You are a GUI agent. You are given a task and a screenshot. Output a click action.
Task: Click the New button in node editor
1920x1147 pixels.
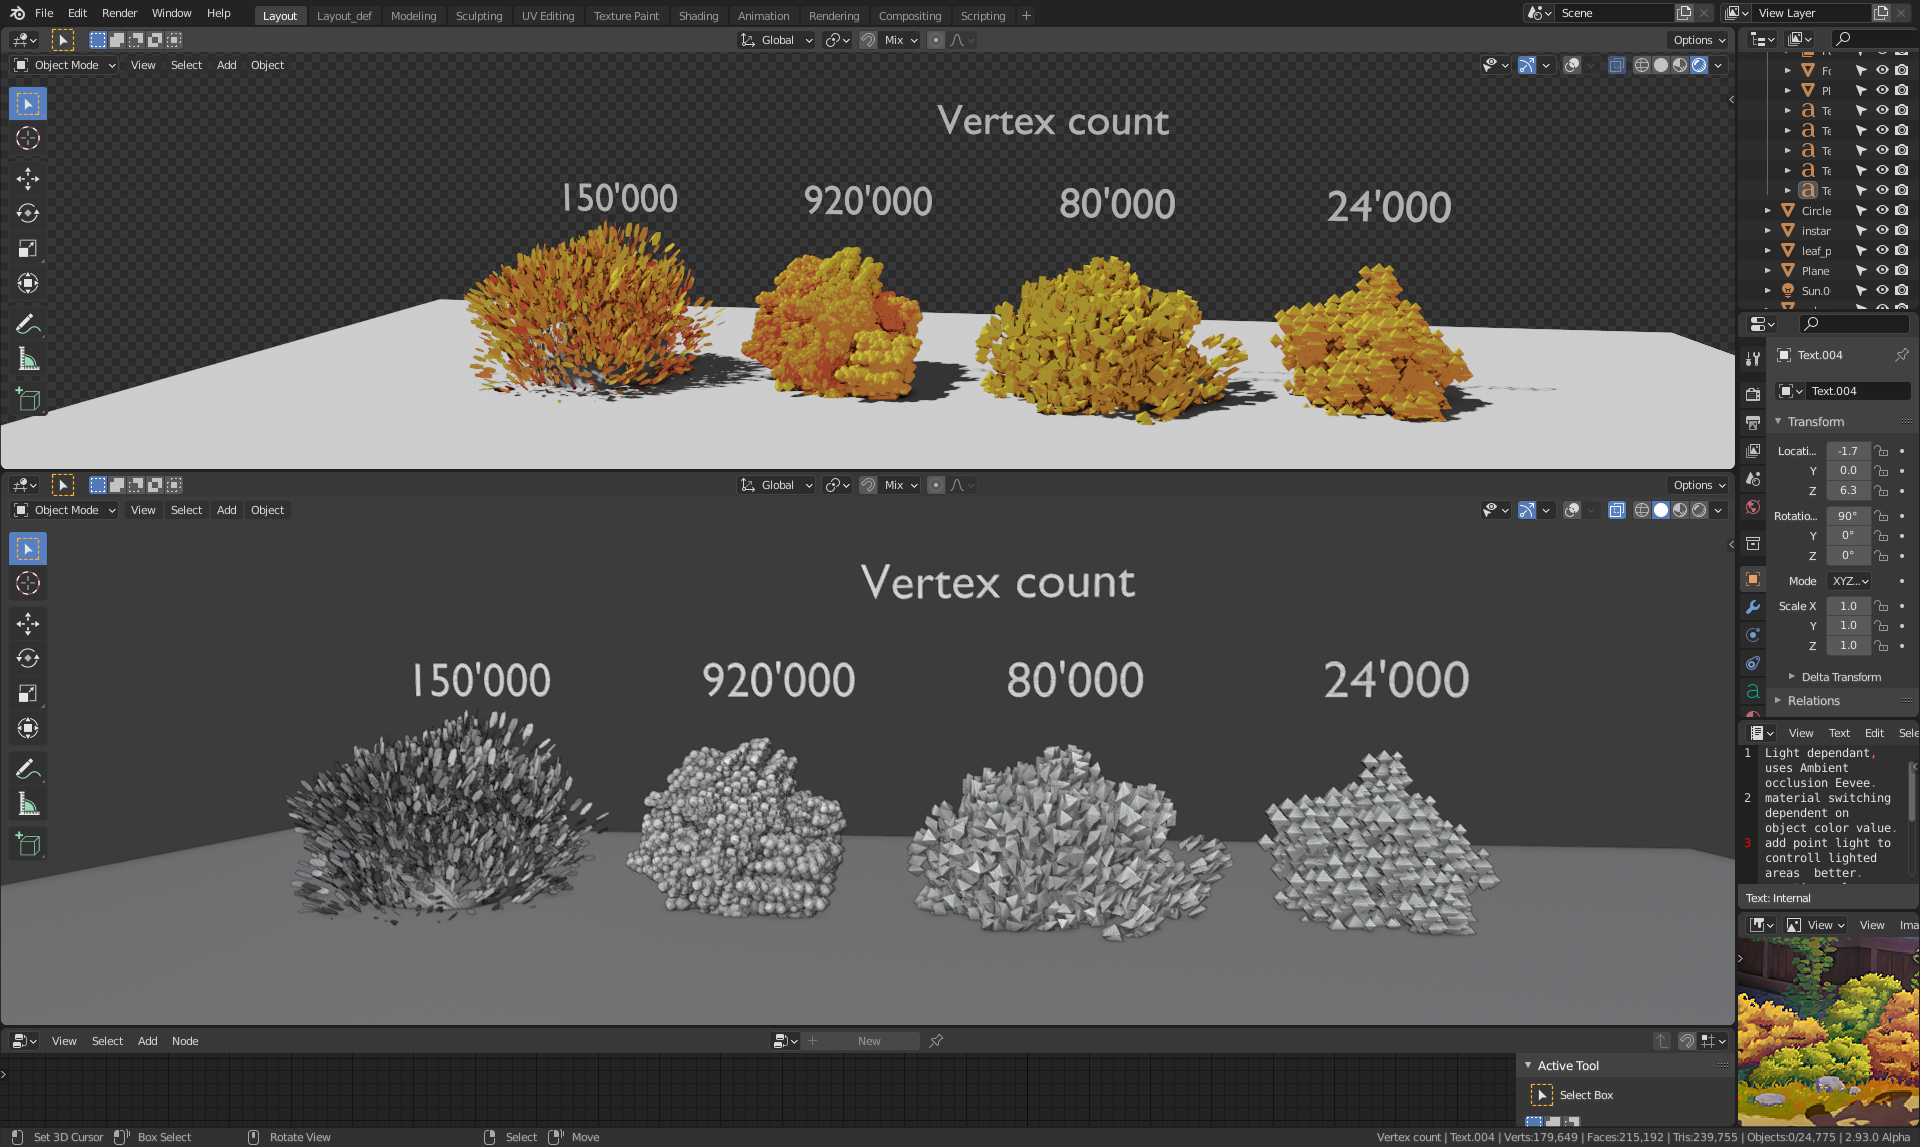(x=868, y=1041)
